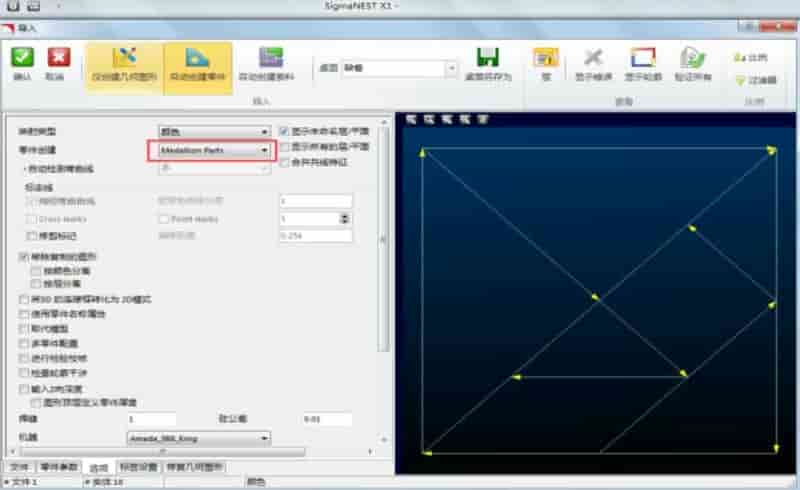
Task: Click the 颜色 status bar entry
Action: point(256,482)
